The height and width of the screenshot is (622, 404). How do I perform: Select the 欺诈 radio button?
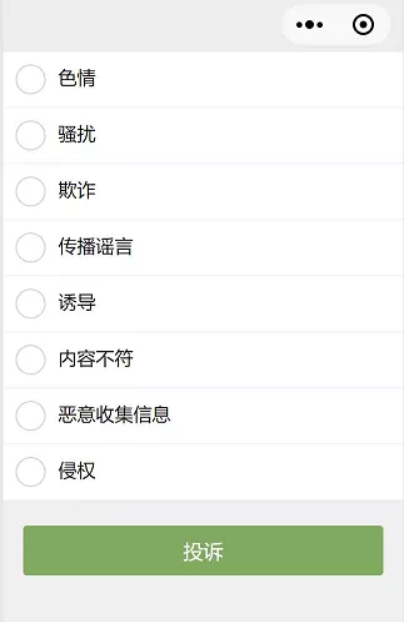(31, 191)
